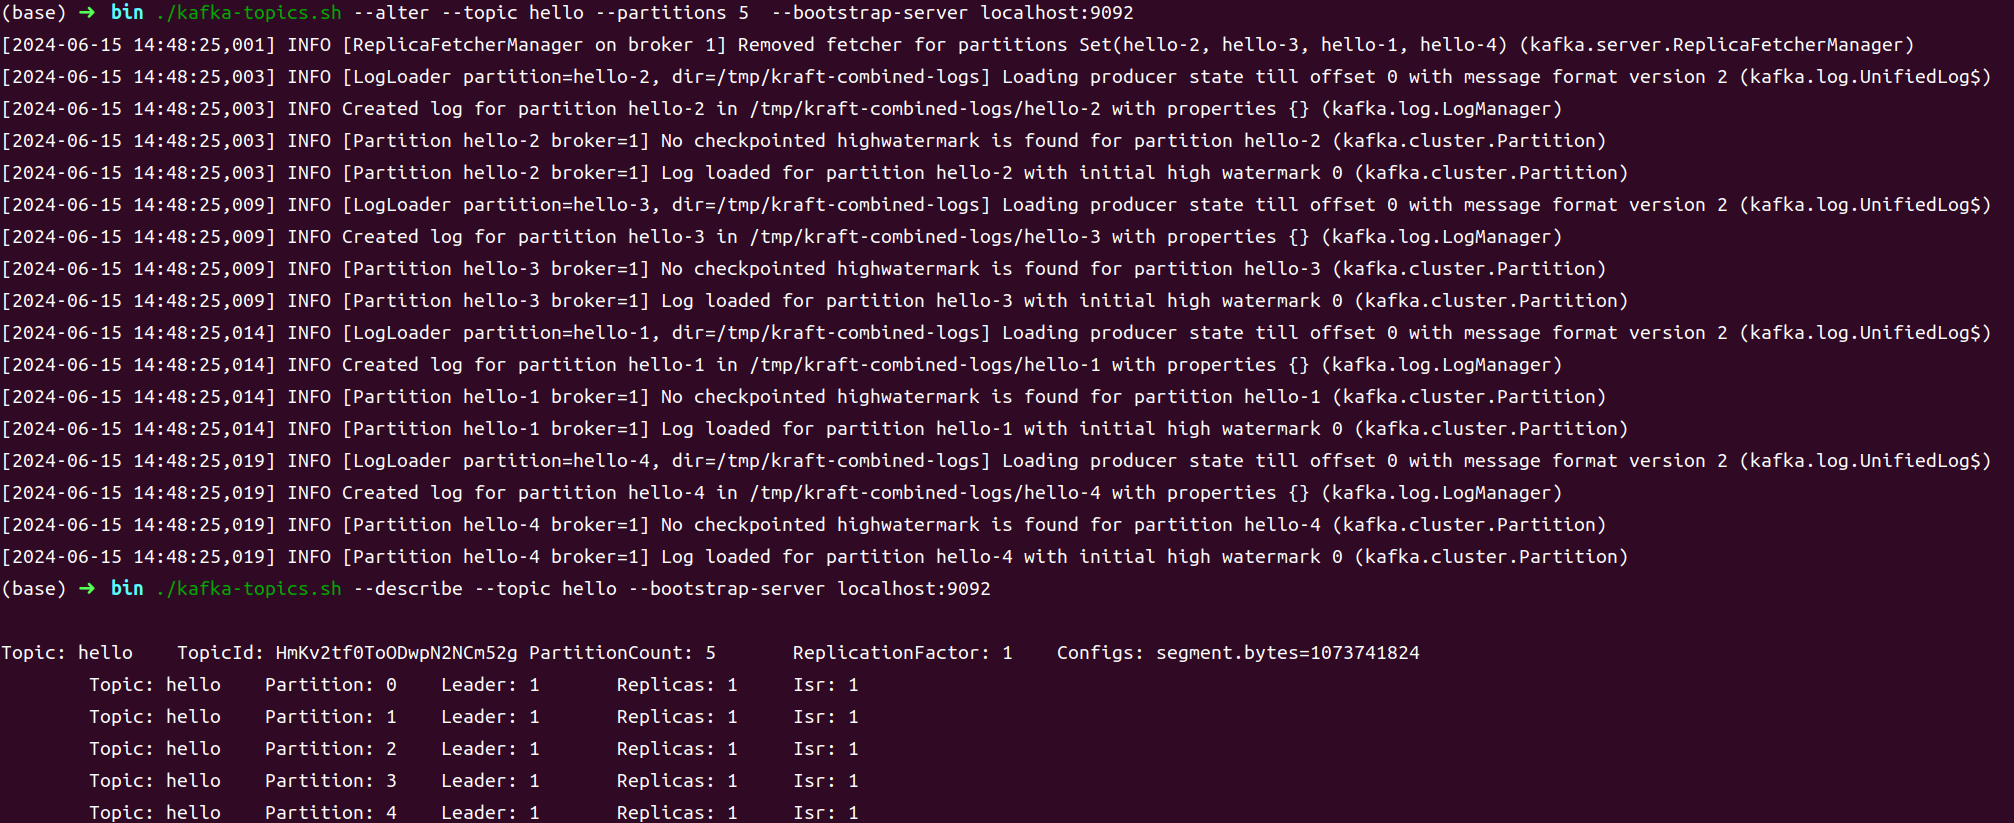Click ./kafka-topics.sh in the describe command
This screenshot has width=2014, height=823.
[x=248, y=589]
